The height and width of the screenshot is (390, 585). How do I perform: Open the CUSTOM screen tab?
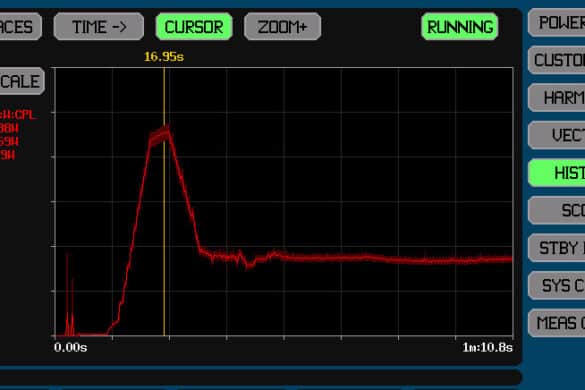coord(557,60)
